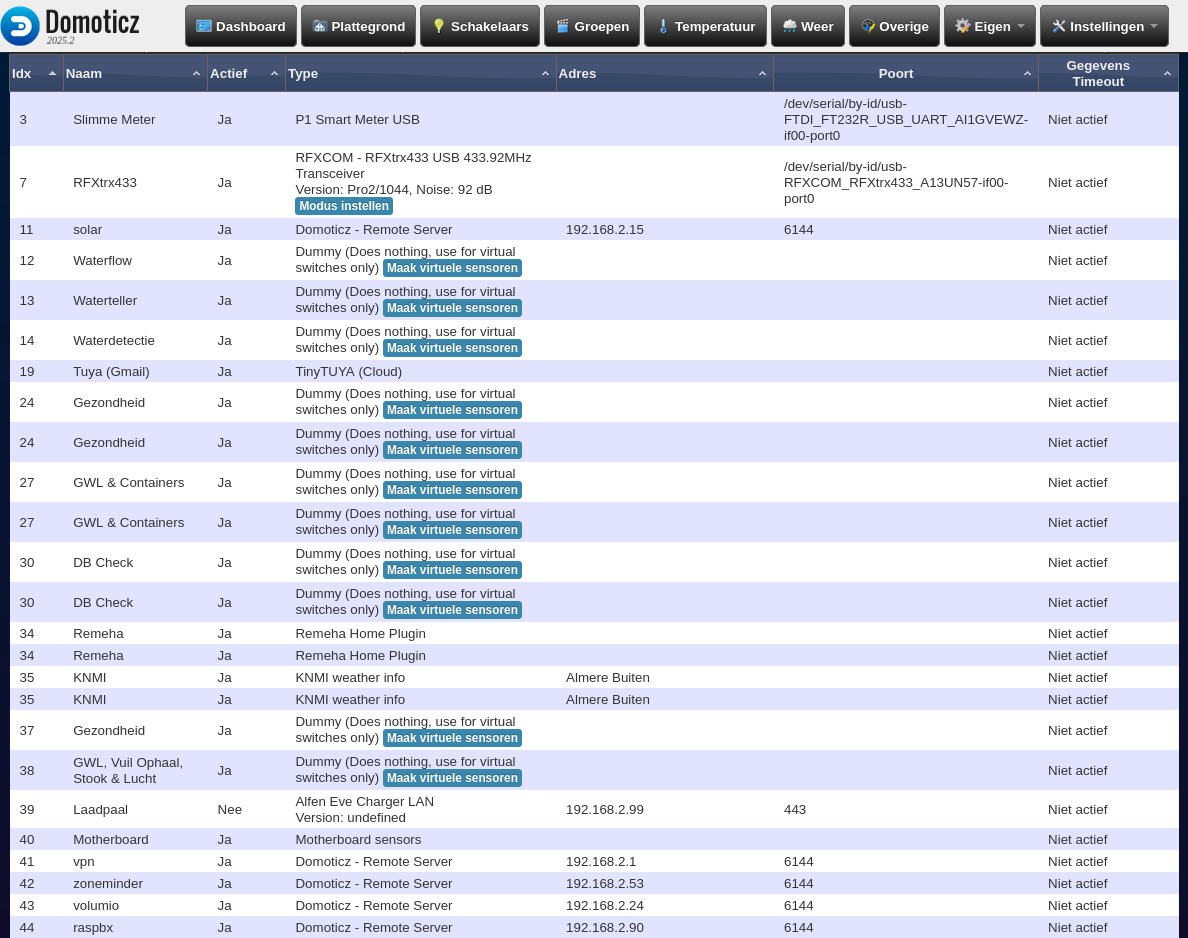Click the Plattegrond house icon
Viewport: 1188px width, 938px height.
click(x=320, y=26)
